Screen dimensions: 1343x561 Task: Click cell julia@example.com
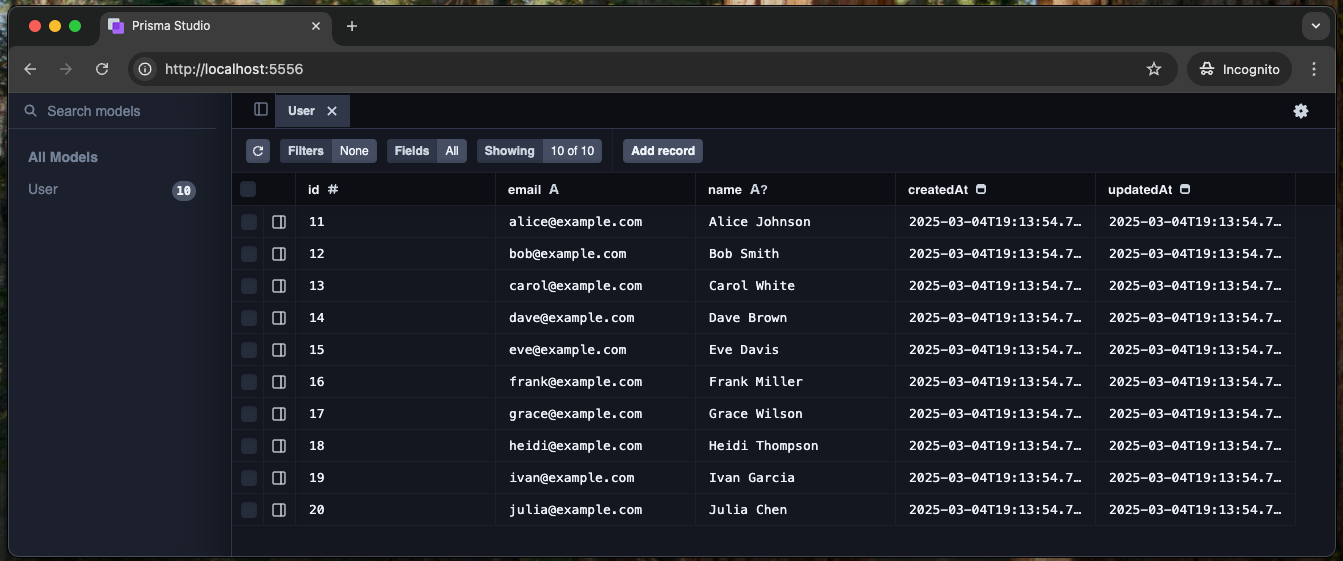(x=595, y=510)
